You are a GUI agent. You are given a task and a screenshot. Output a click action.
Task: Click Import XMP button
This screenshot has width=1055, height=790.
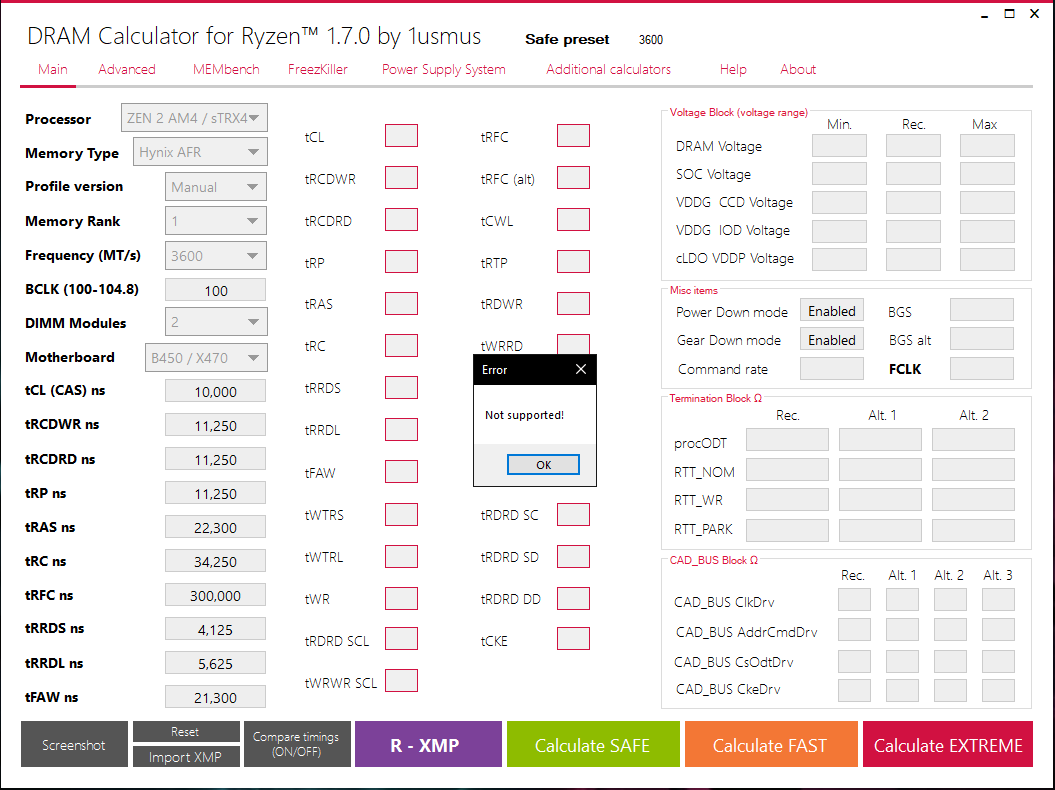186,756
